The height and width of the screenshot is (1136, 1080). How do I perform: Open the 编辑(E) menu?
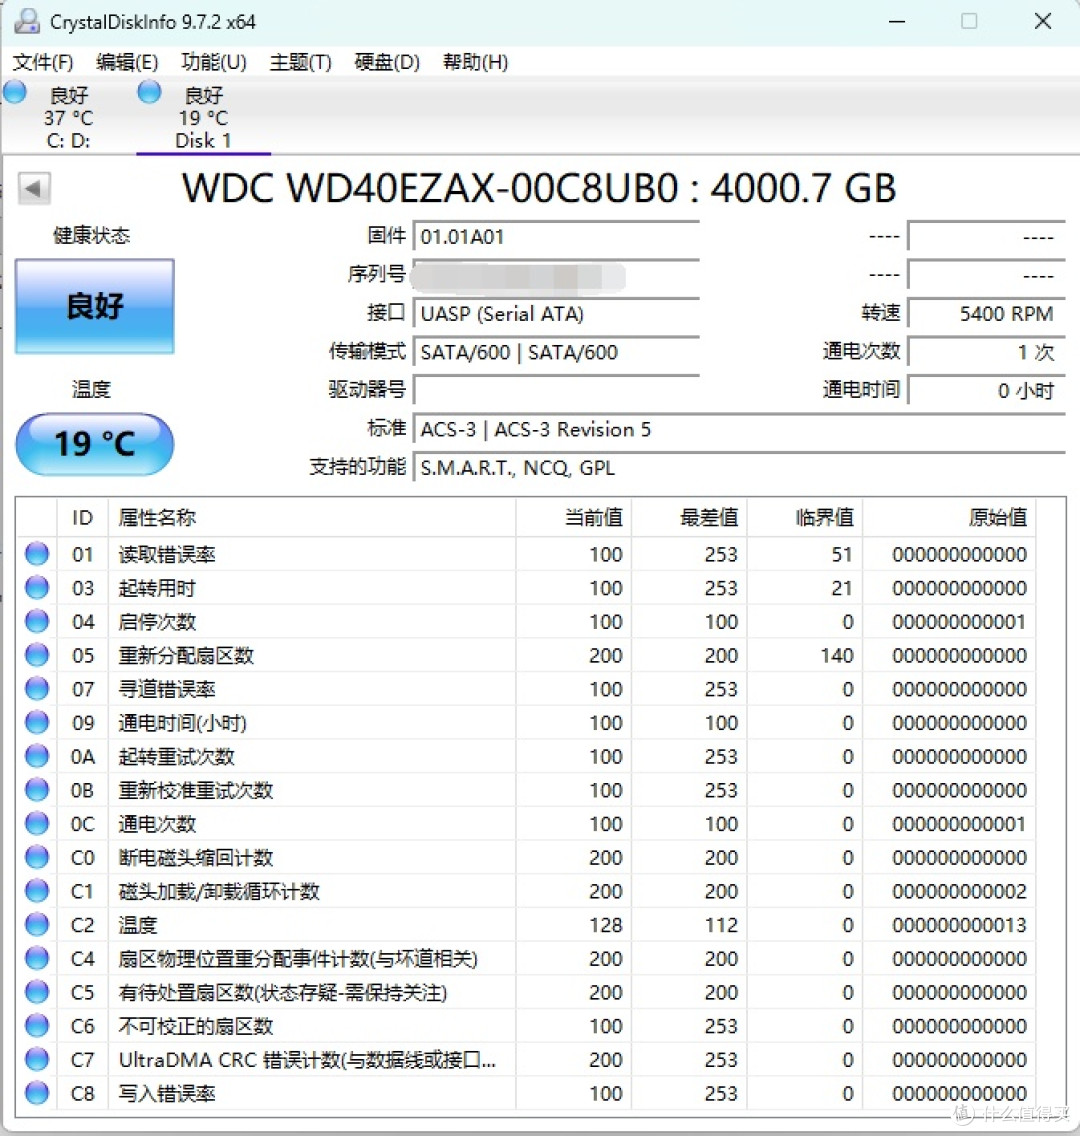pos(127,62)
